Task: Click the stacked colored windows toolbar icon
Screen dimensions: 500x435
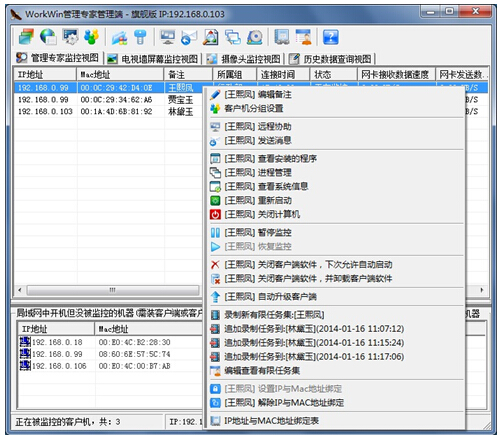Action: coord(26,37)
